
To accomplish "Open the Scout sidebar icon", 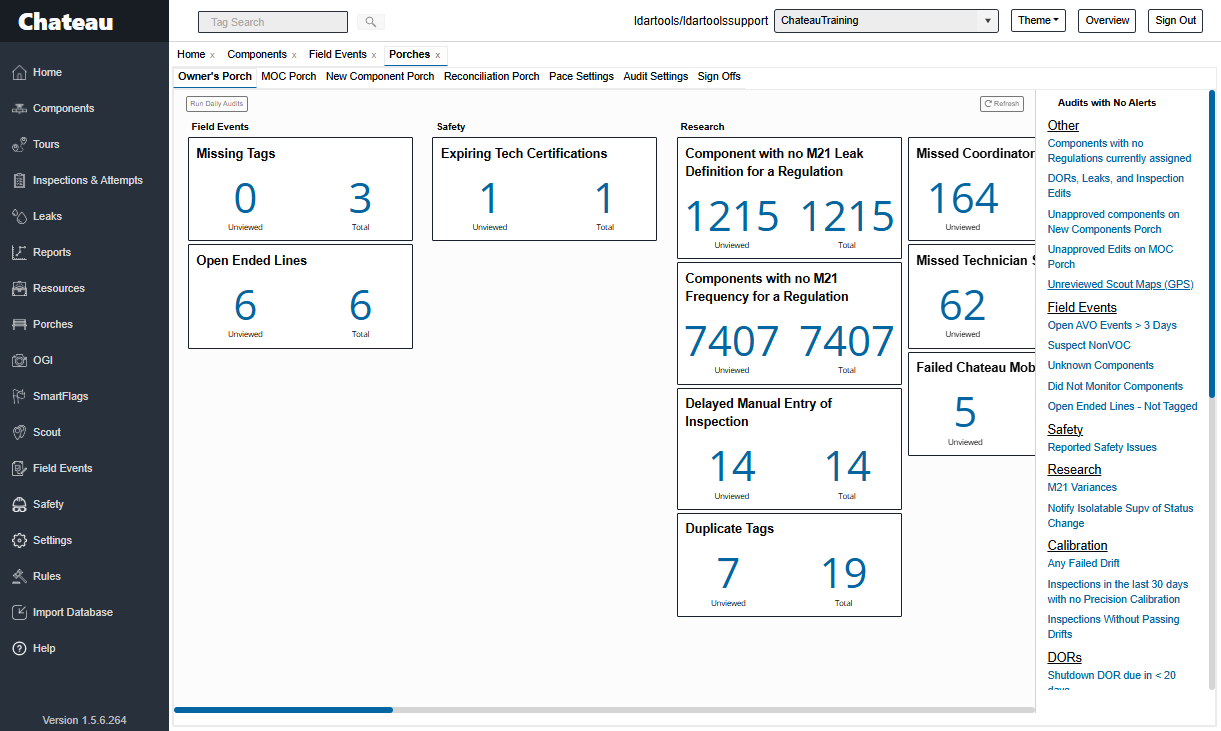I will coord(19,432).
